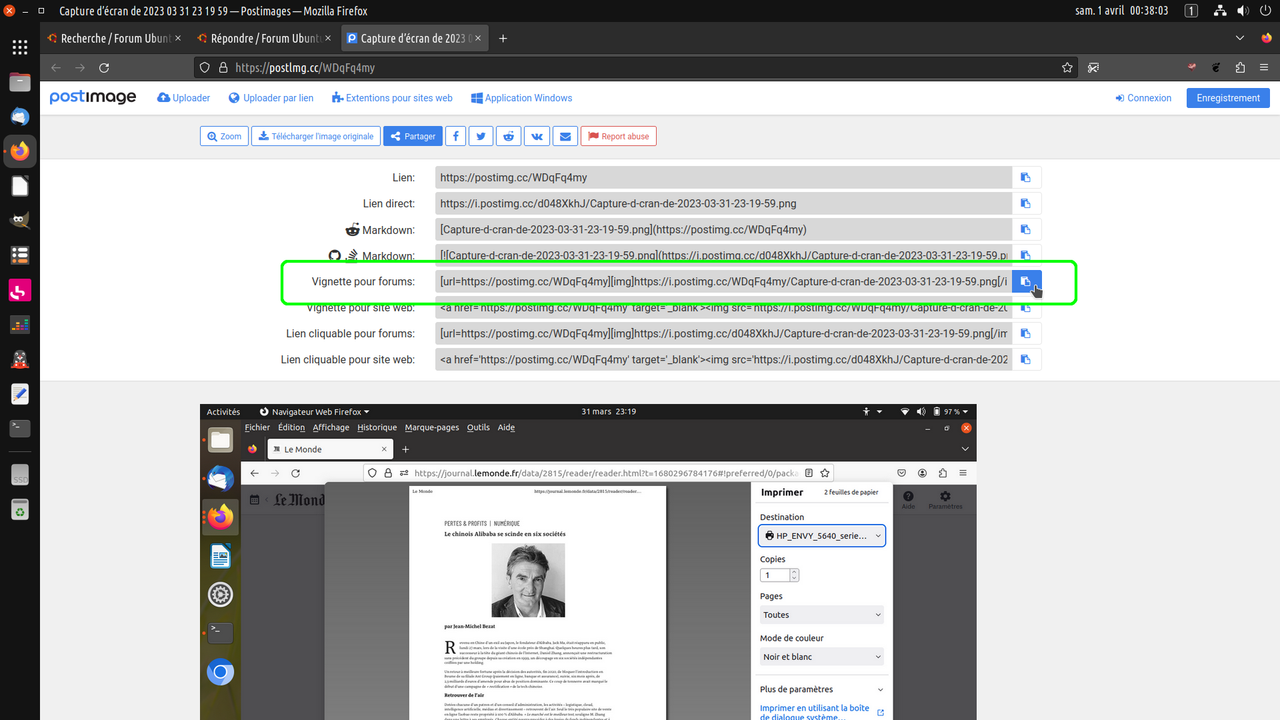This screenshot has height=720, width=1280.
Task: Click the uploaded screenshot preview image
Action: click(x=588, y=562)
